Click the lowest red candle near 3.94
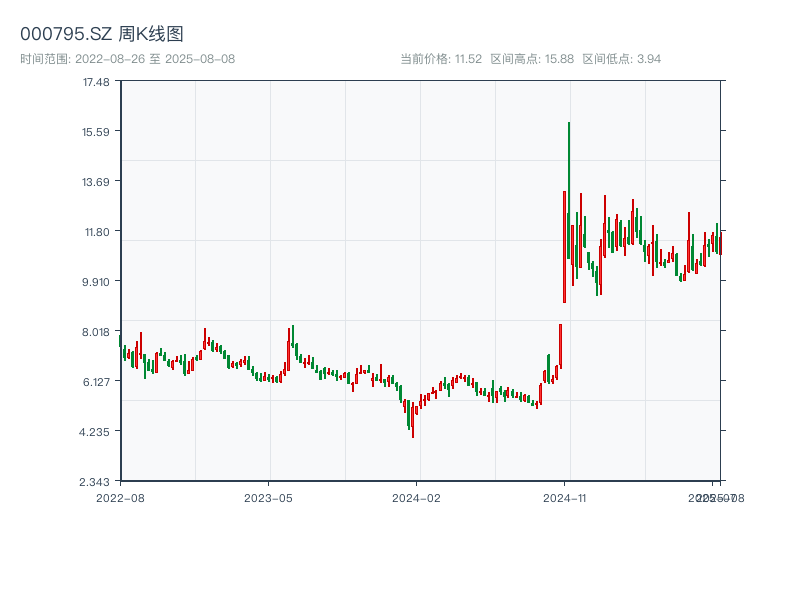800x600 pixels. (x=413, y=419)
